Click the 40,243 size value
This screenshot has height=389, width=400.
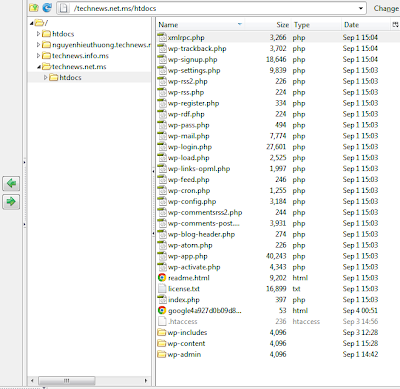(x=276, y=256)
